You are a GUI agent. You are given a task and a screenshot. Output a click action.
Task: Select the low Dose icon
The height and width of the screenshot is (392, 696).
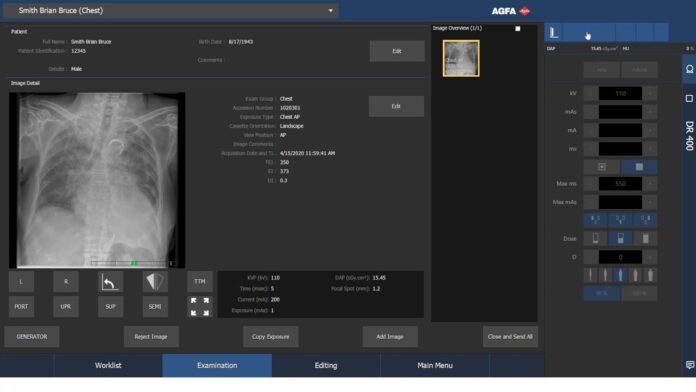click(595, 238)
